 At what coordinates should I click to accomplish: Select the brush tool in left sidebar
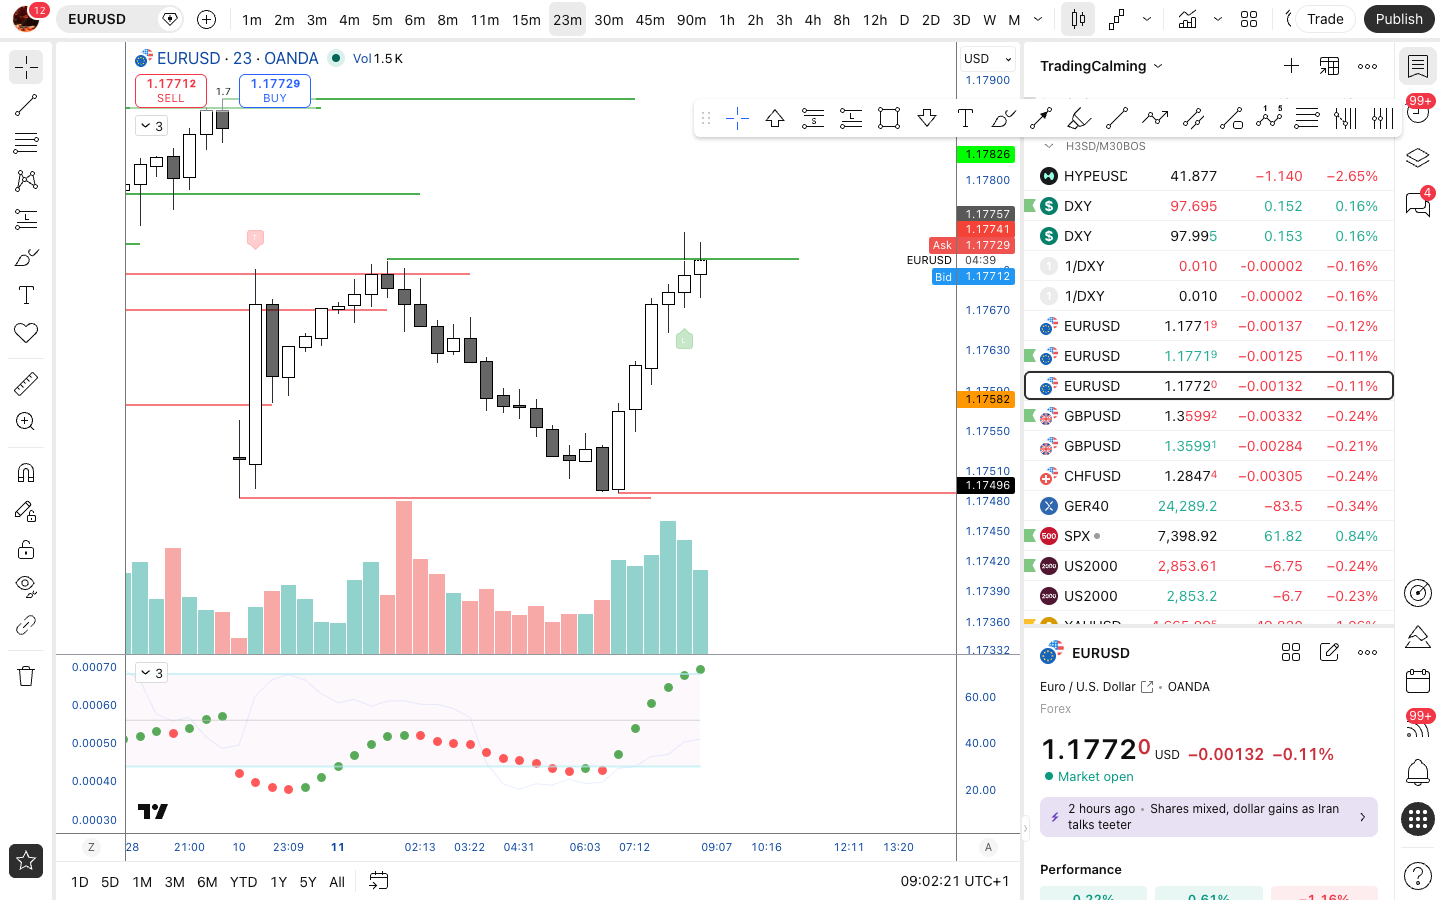[26, 257]
